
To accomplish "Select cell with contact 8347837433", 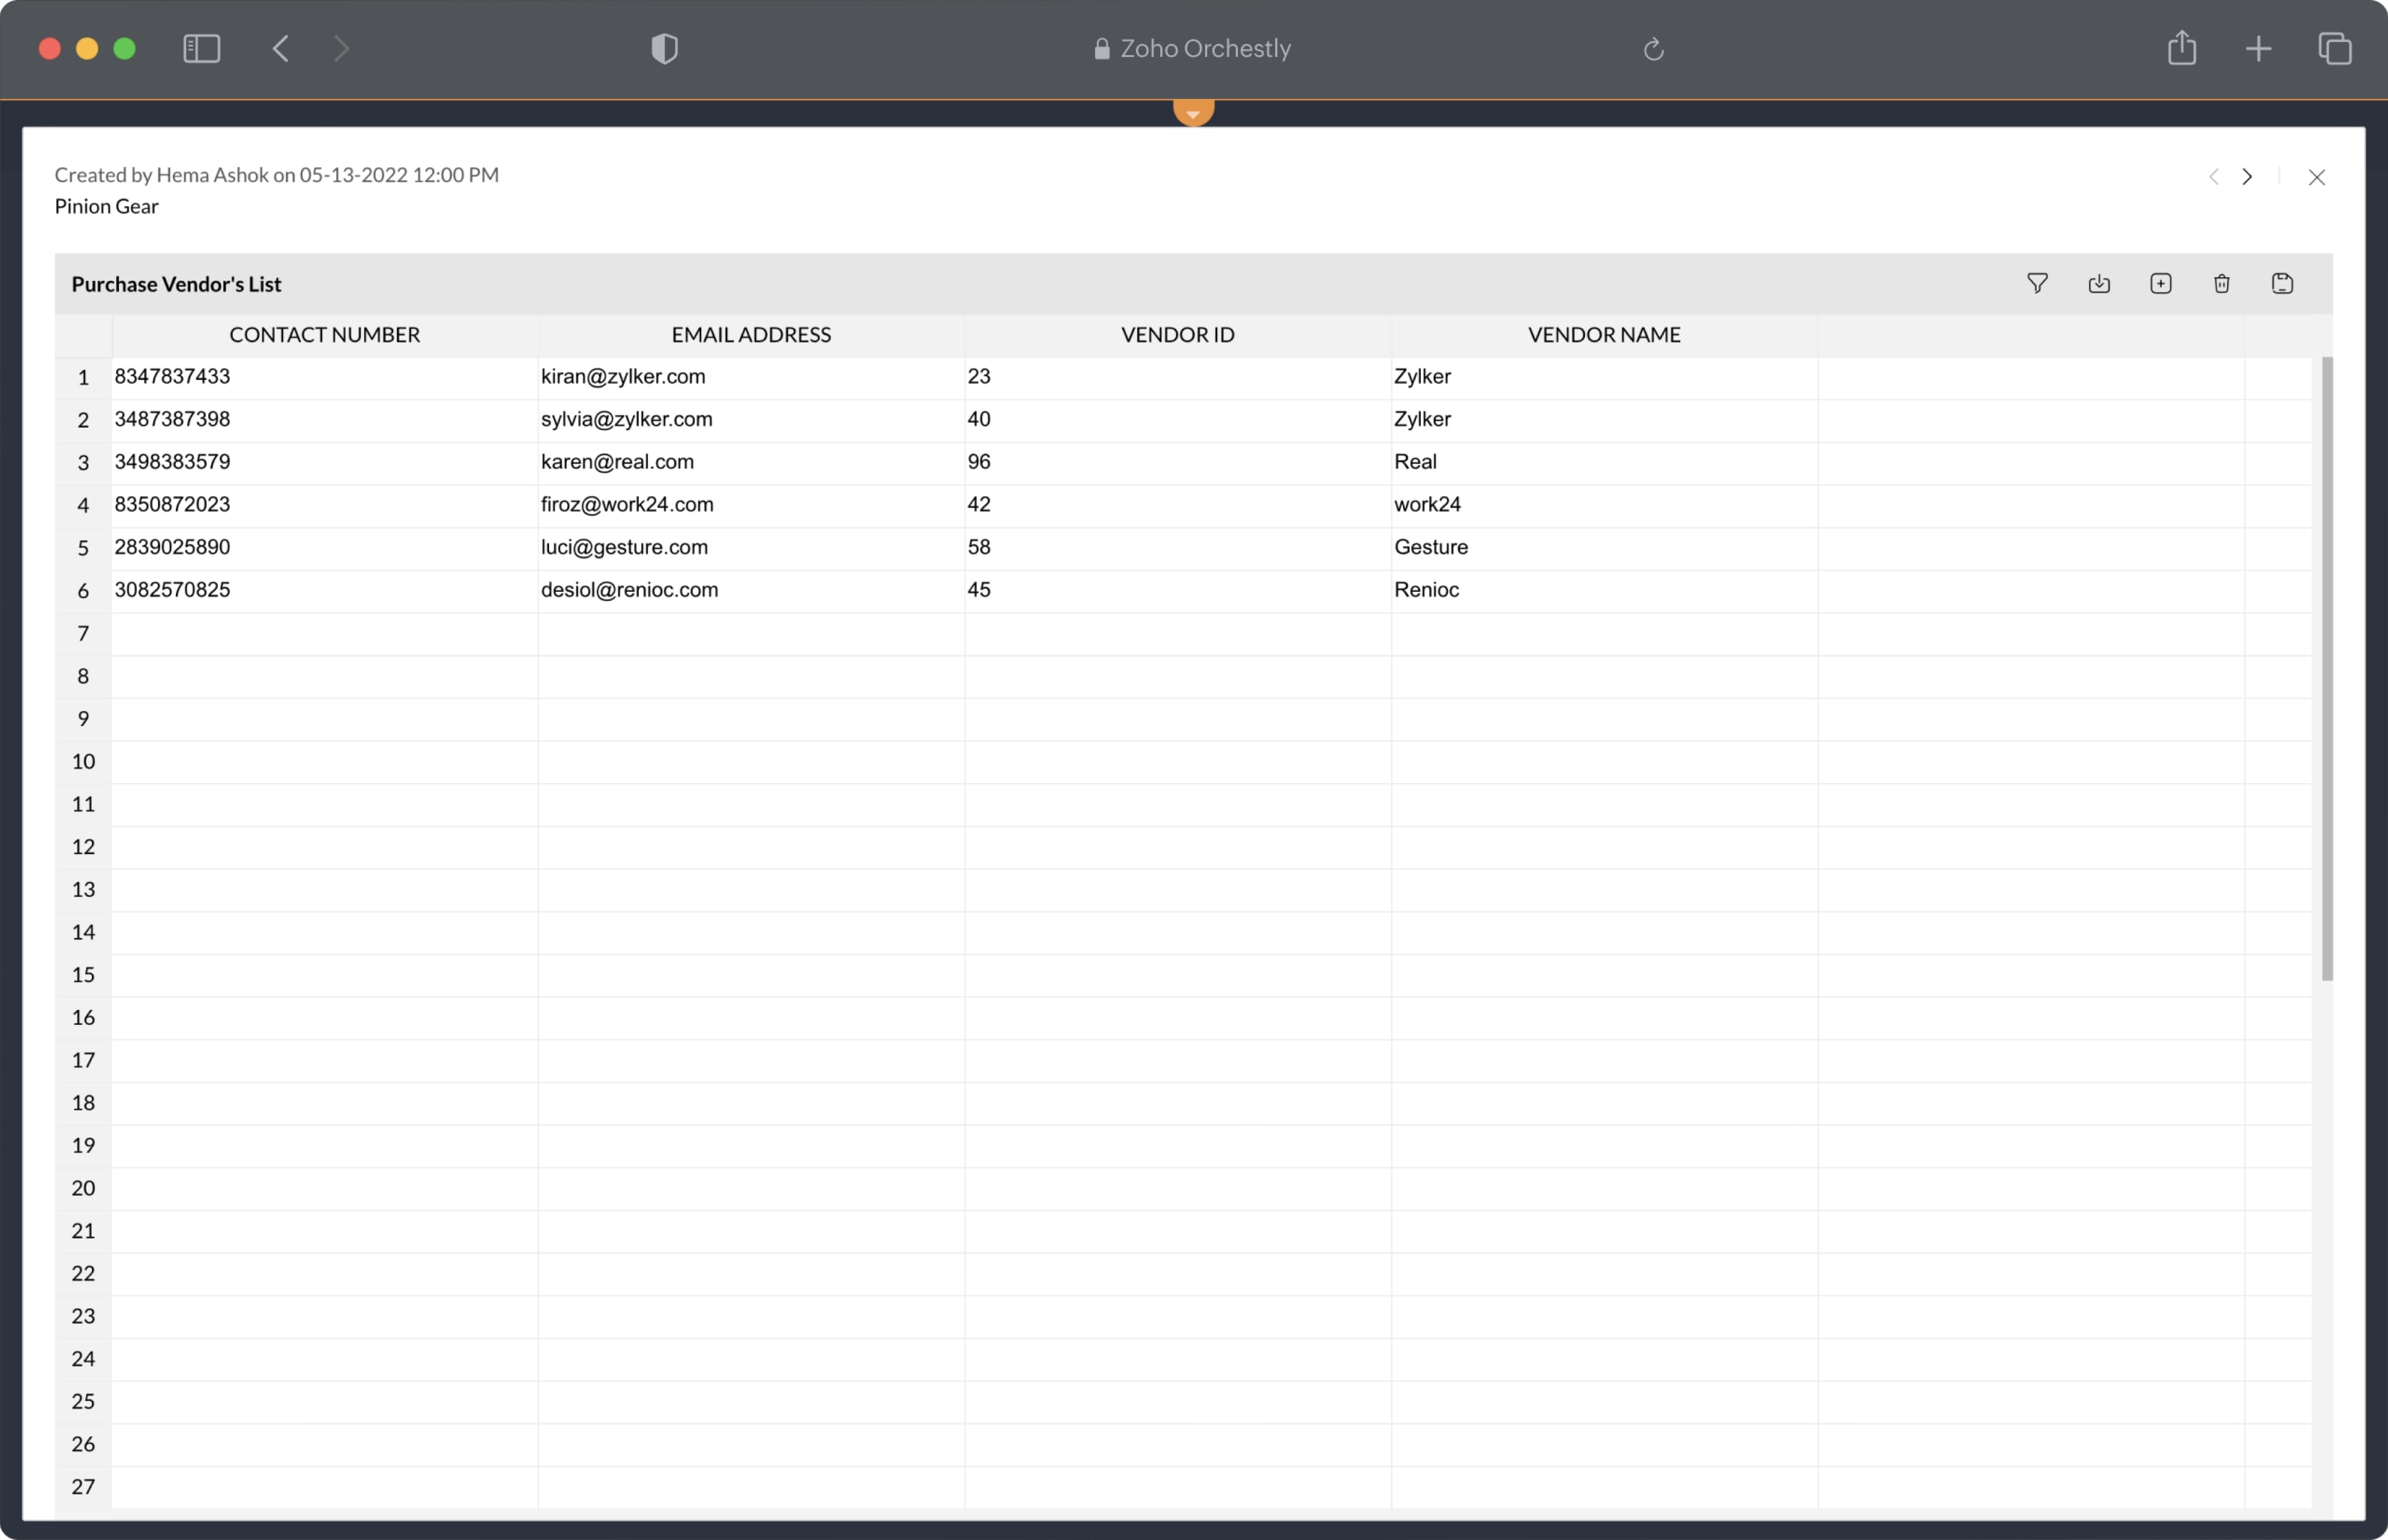I will 325,377.
